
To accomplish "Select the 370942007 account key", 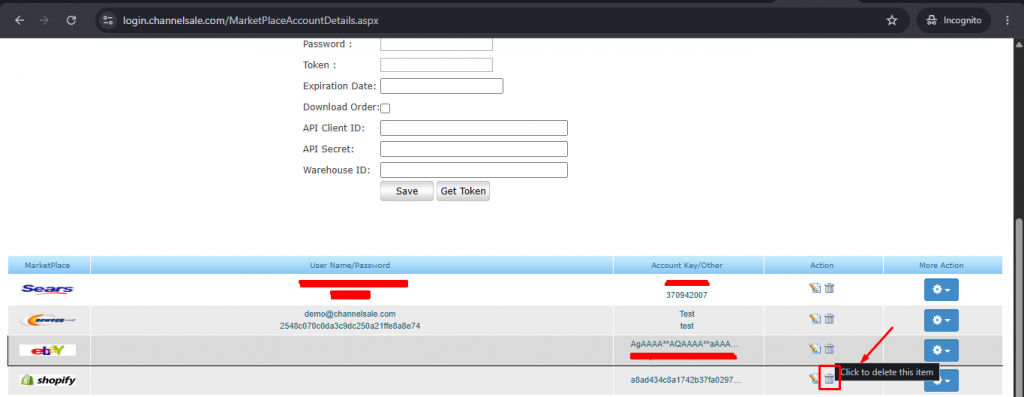I will 686,294.
